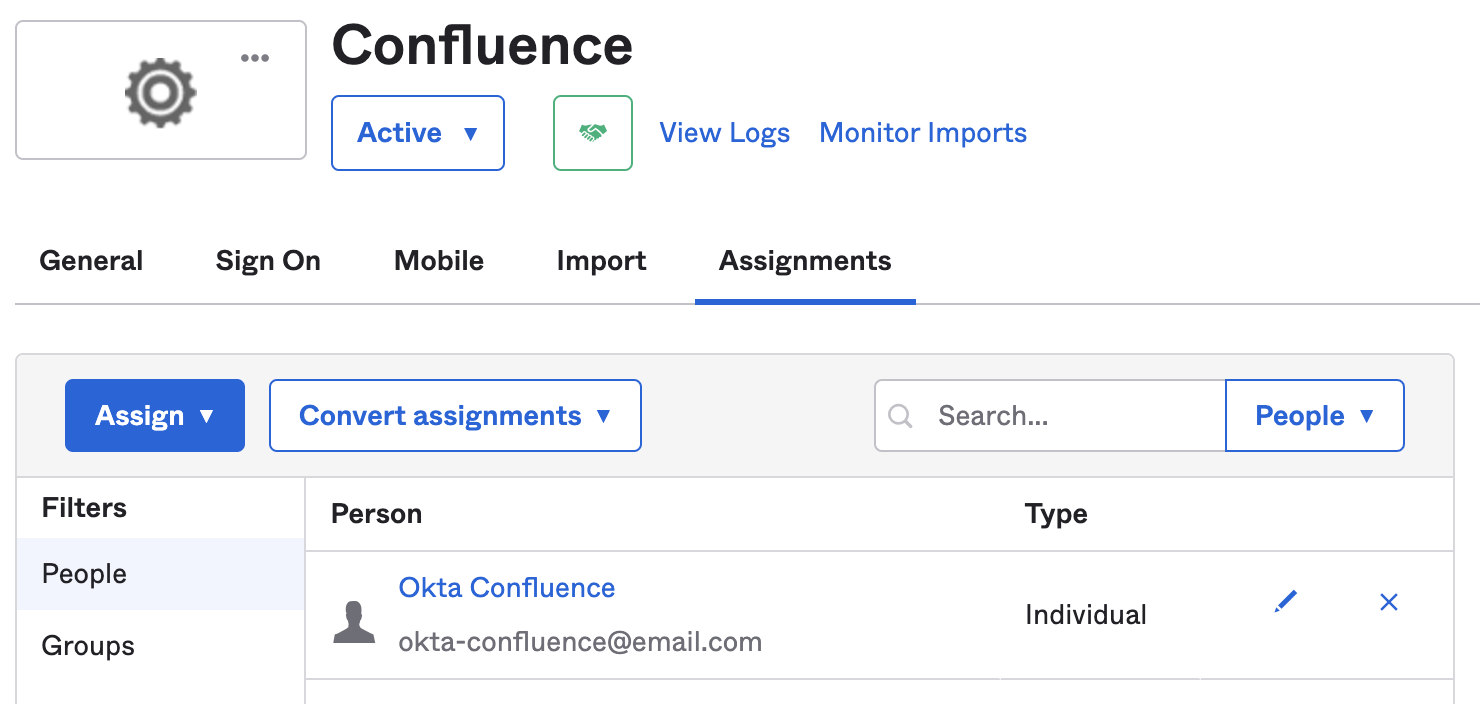Open the three-dots menu on app logo
The image size is (1480, 704).
tap(255, 58)
